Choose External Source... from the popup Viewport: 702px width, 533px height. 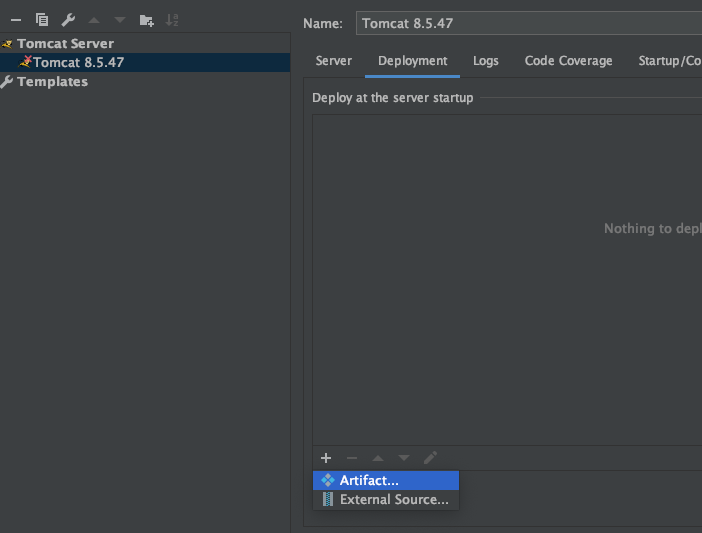point(386,499)
